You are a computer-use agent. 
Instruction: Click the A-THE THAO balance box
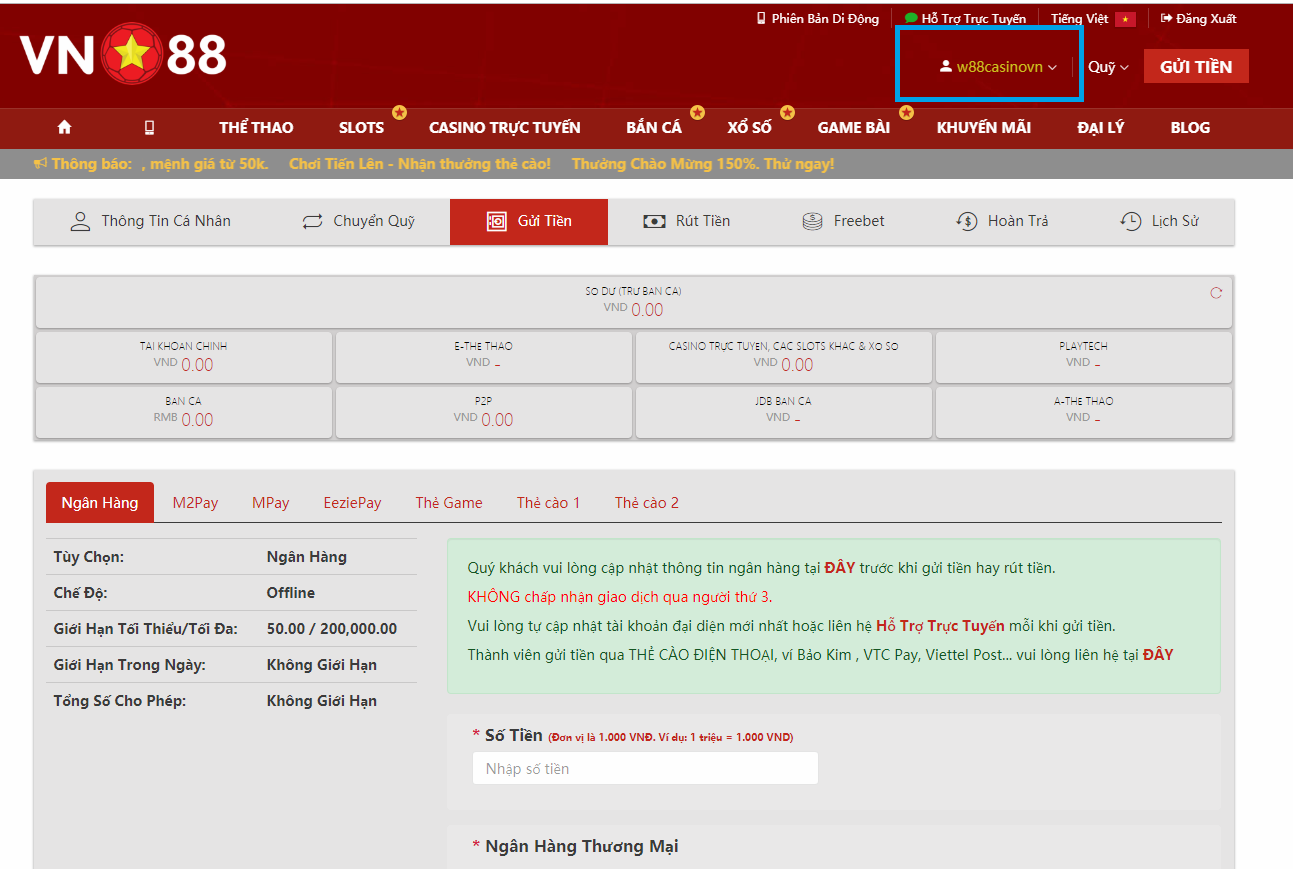(x=1083, y=412)
